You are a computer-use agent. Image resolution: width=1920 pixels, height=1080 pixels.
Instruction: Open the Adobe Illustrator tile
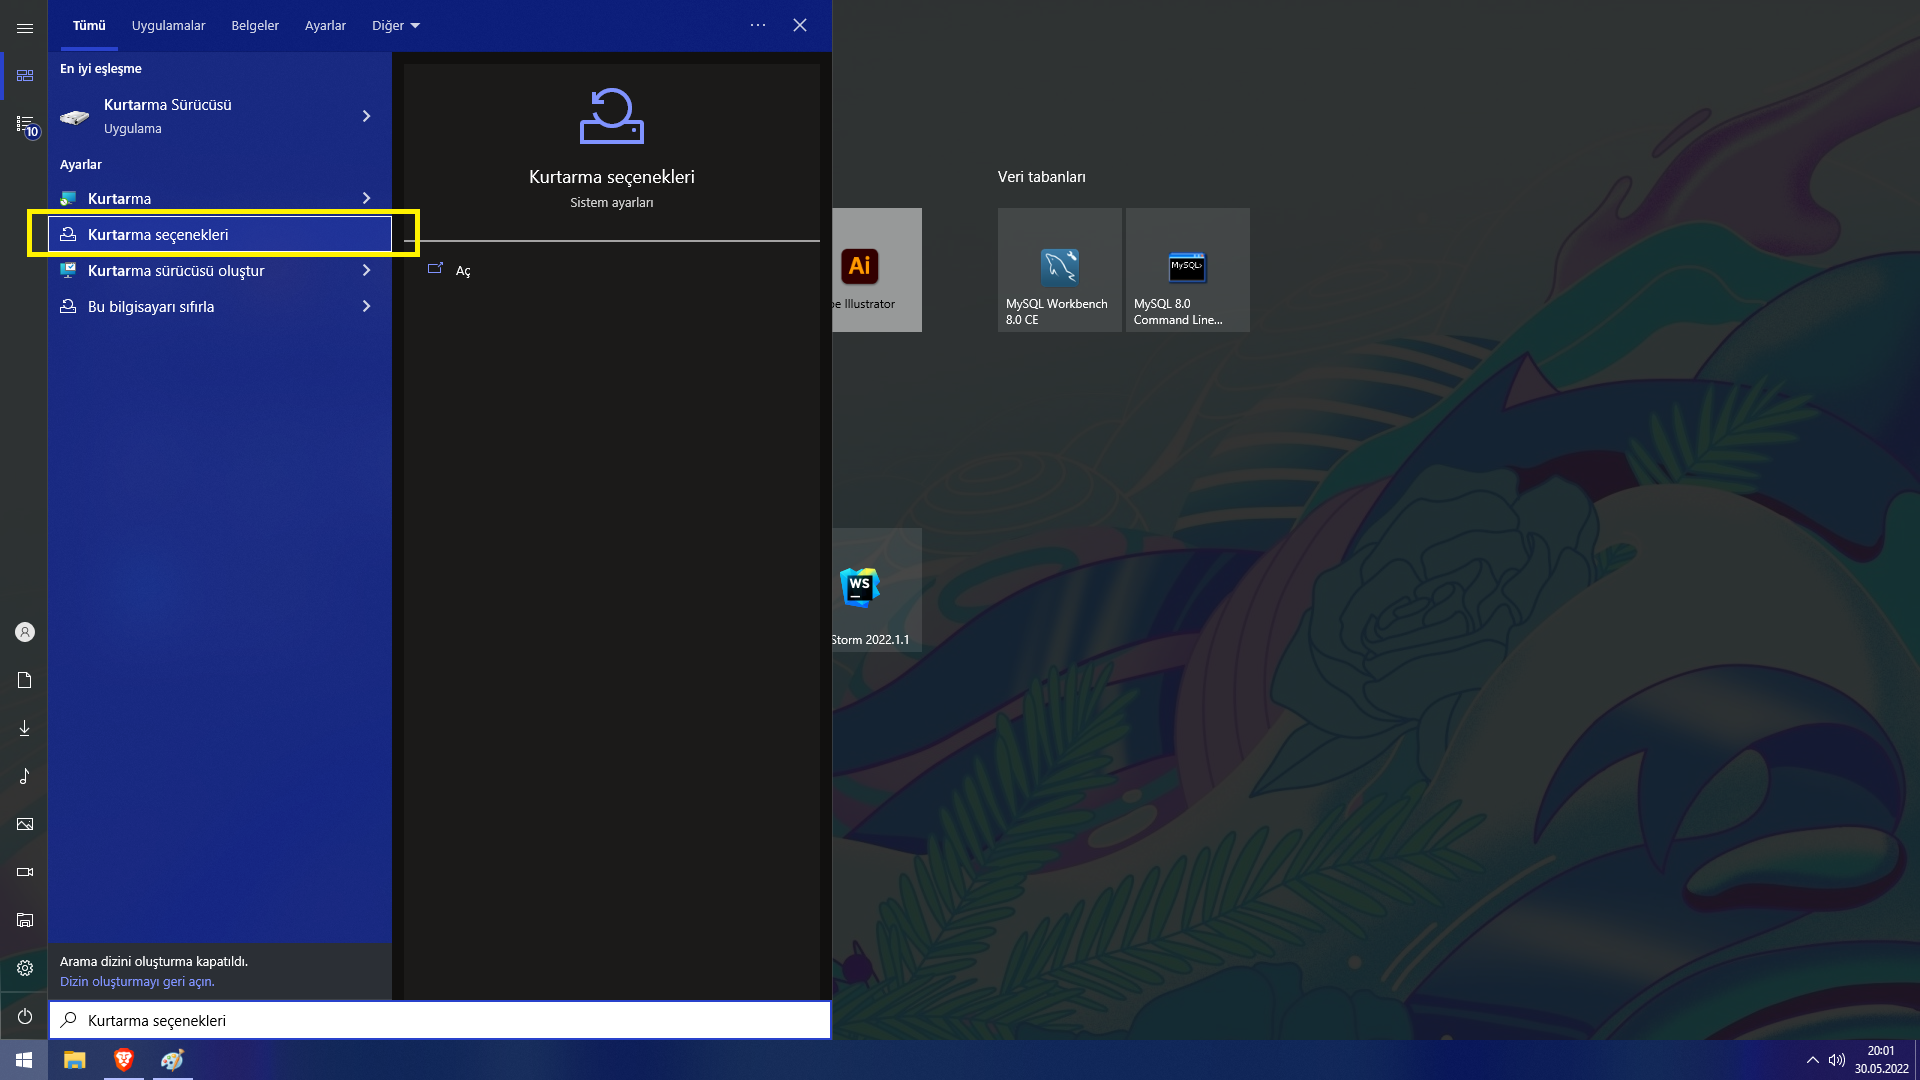[x=876, y=270]
